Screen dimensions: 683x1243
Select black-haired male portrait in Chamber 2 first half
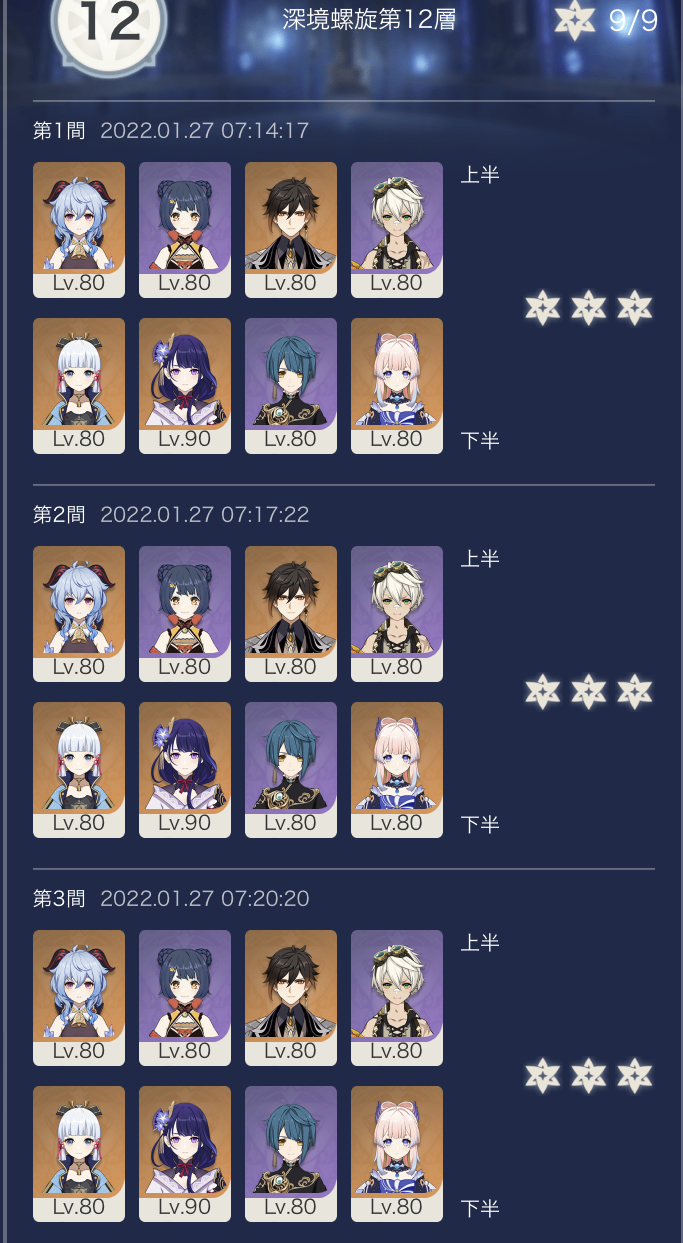click(x=291, y=614)
